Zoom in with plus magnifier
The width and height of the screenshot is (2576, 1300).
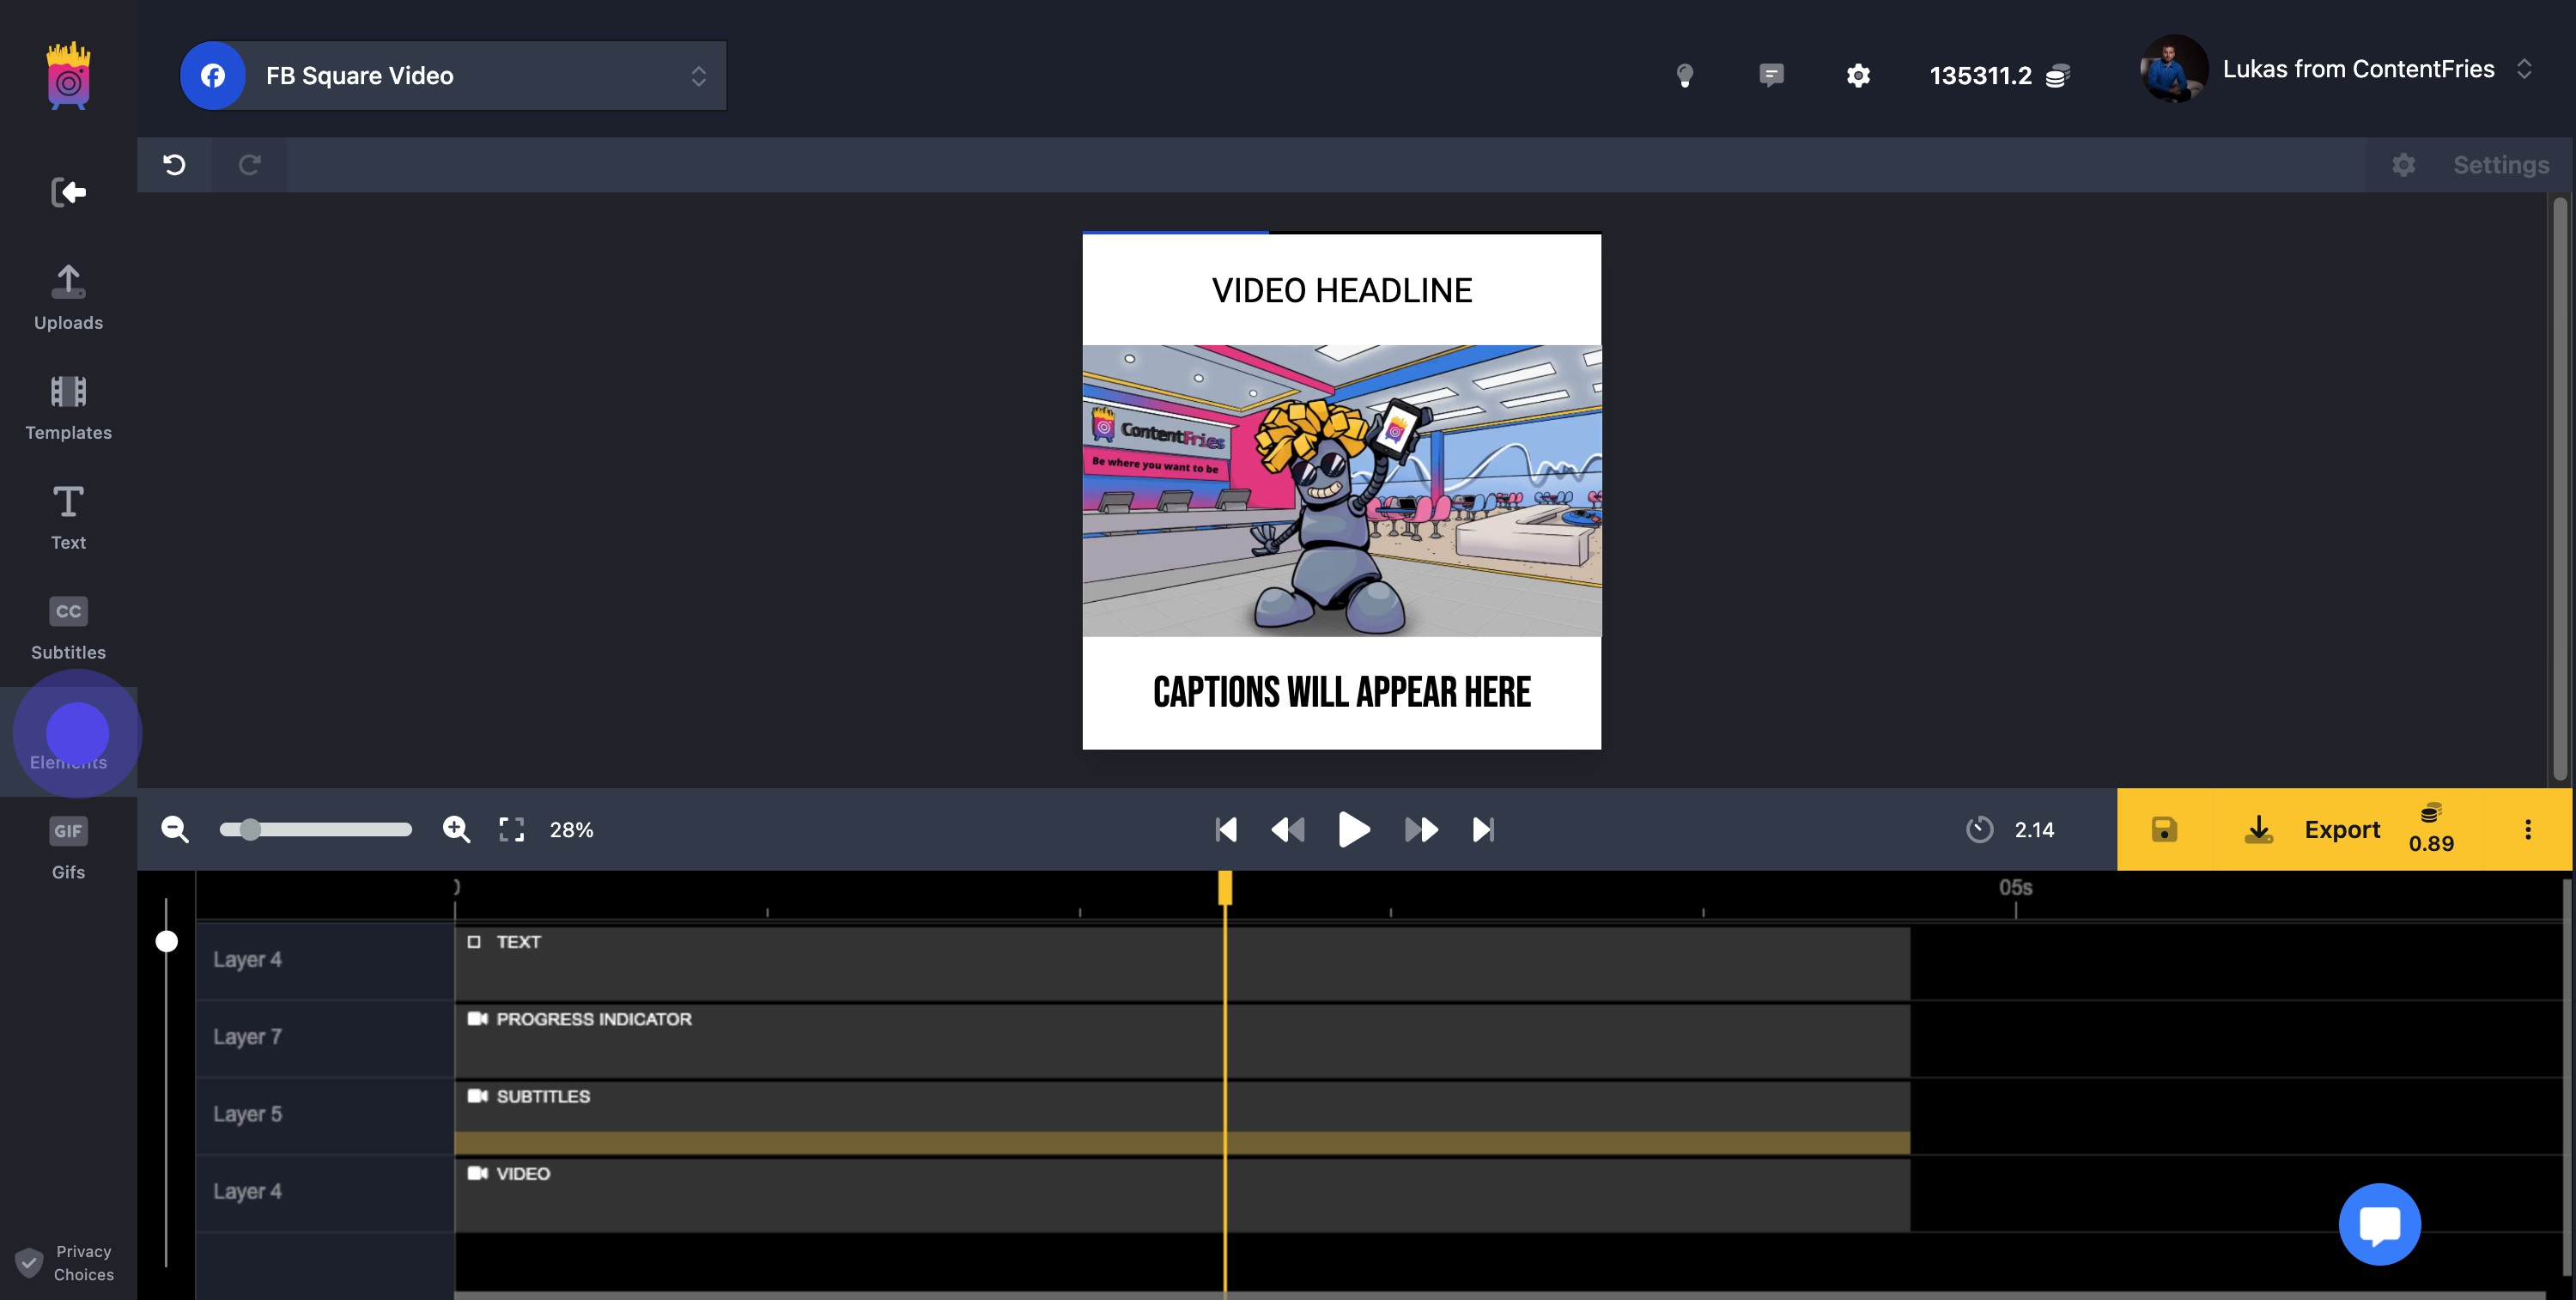pos(456,829)
